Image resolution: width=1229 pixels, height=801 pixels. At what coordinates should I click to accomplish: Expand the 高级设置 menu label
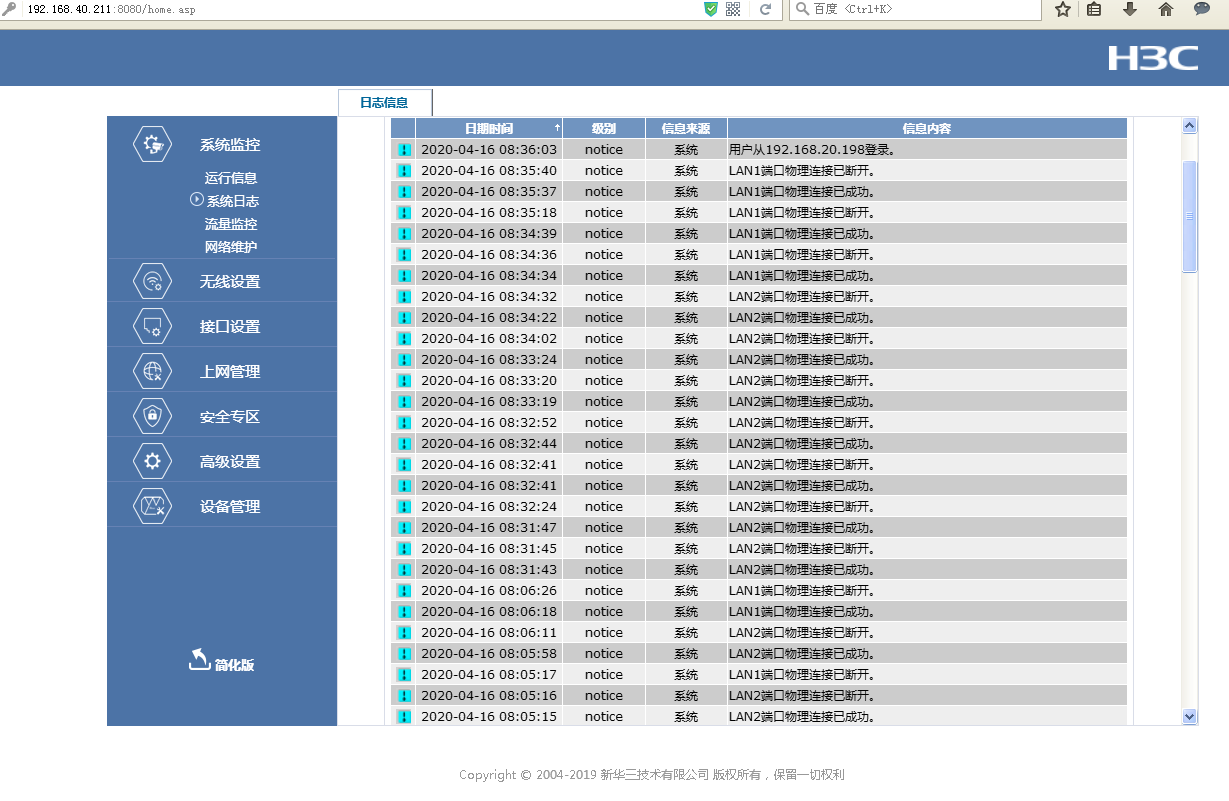pyautogui.click(x=230, y=462)
